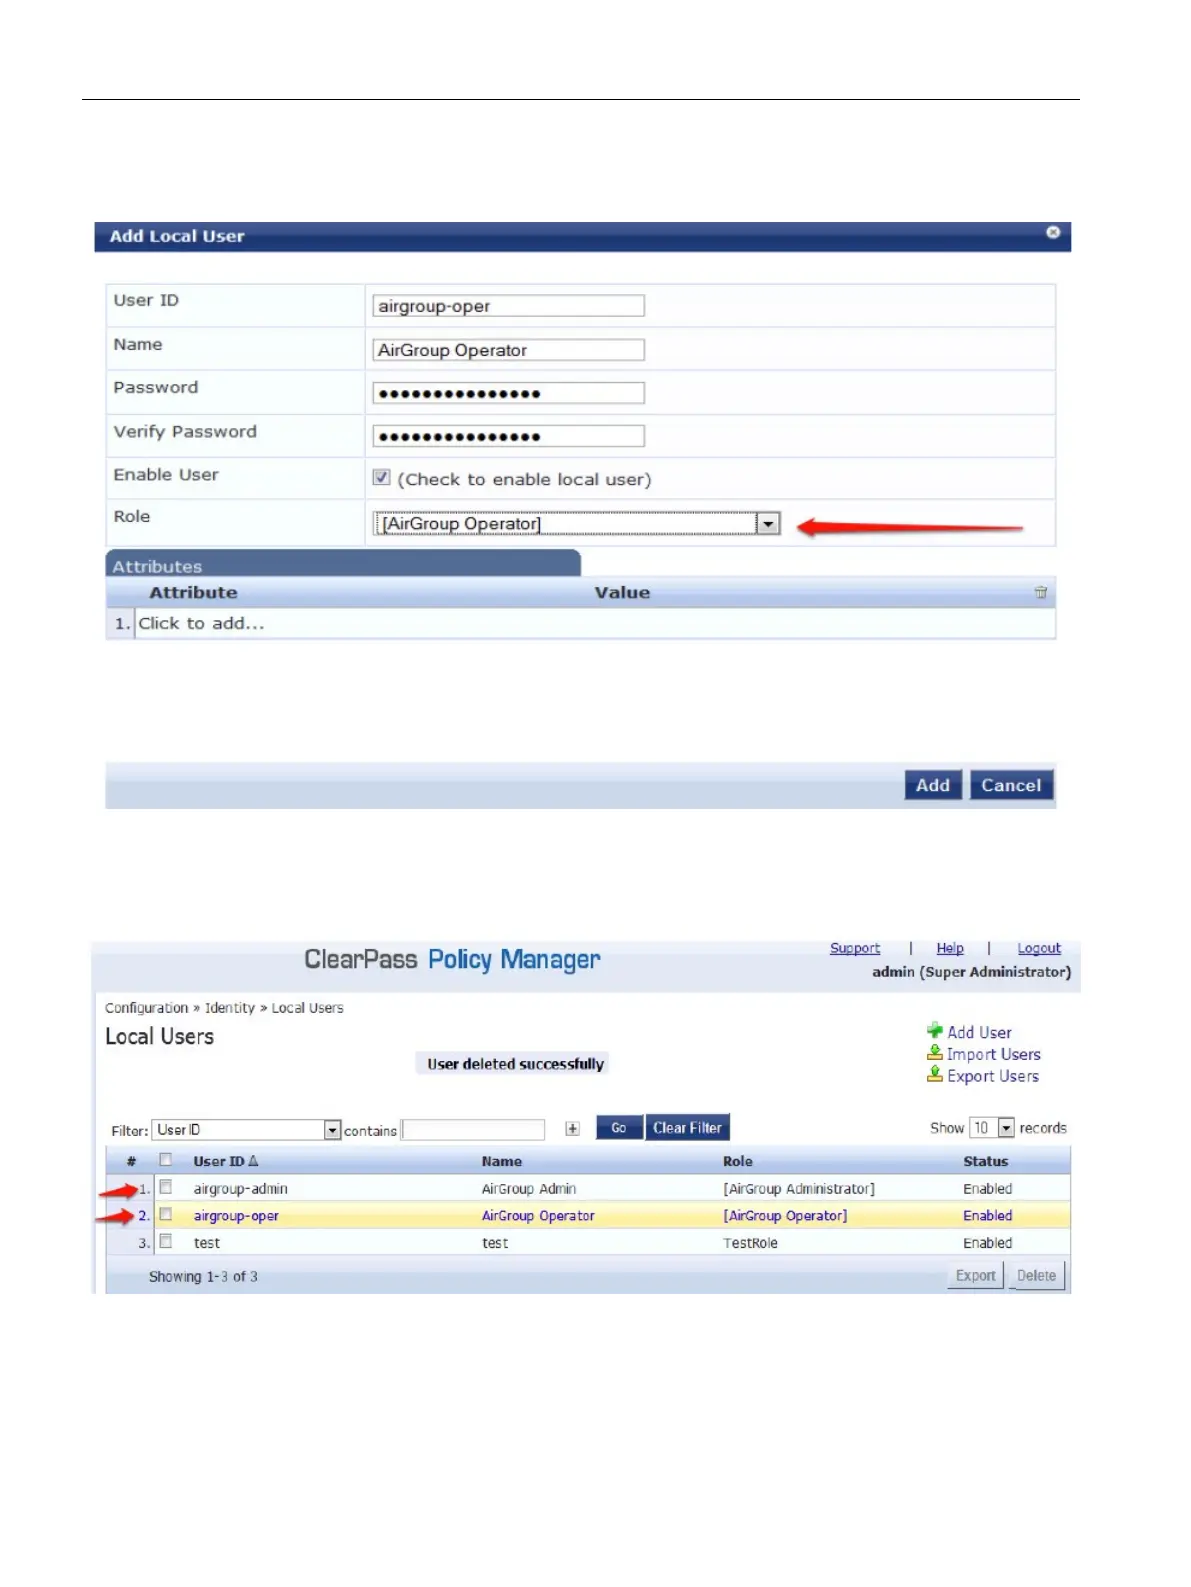The image size is (1191, 1587).
Task: Open the Role dropdown in Add Local User
Action: point(768,523)
